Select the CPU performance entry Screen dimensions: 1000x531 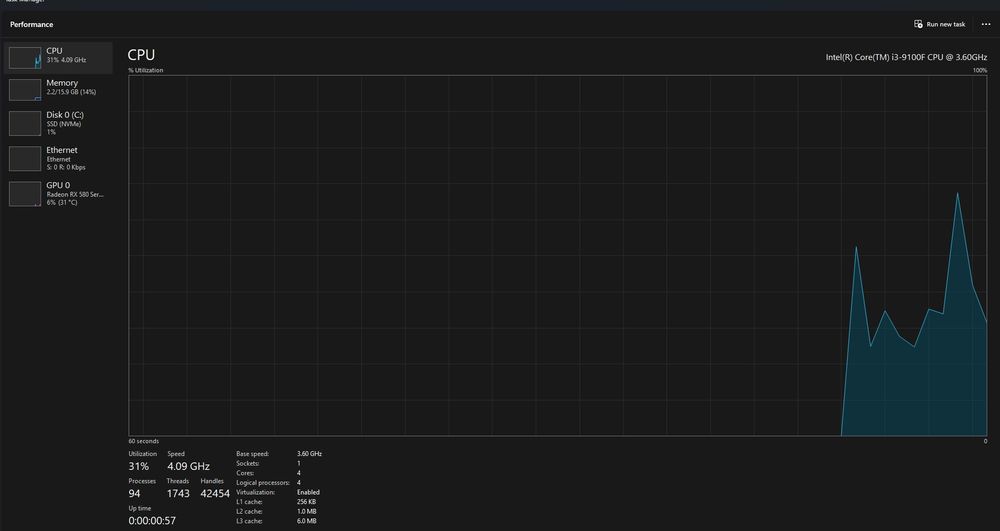58,58
